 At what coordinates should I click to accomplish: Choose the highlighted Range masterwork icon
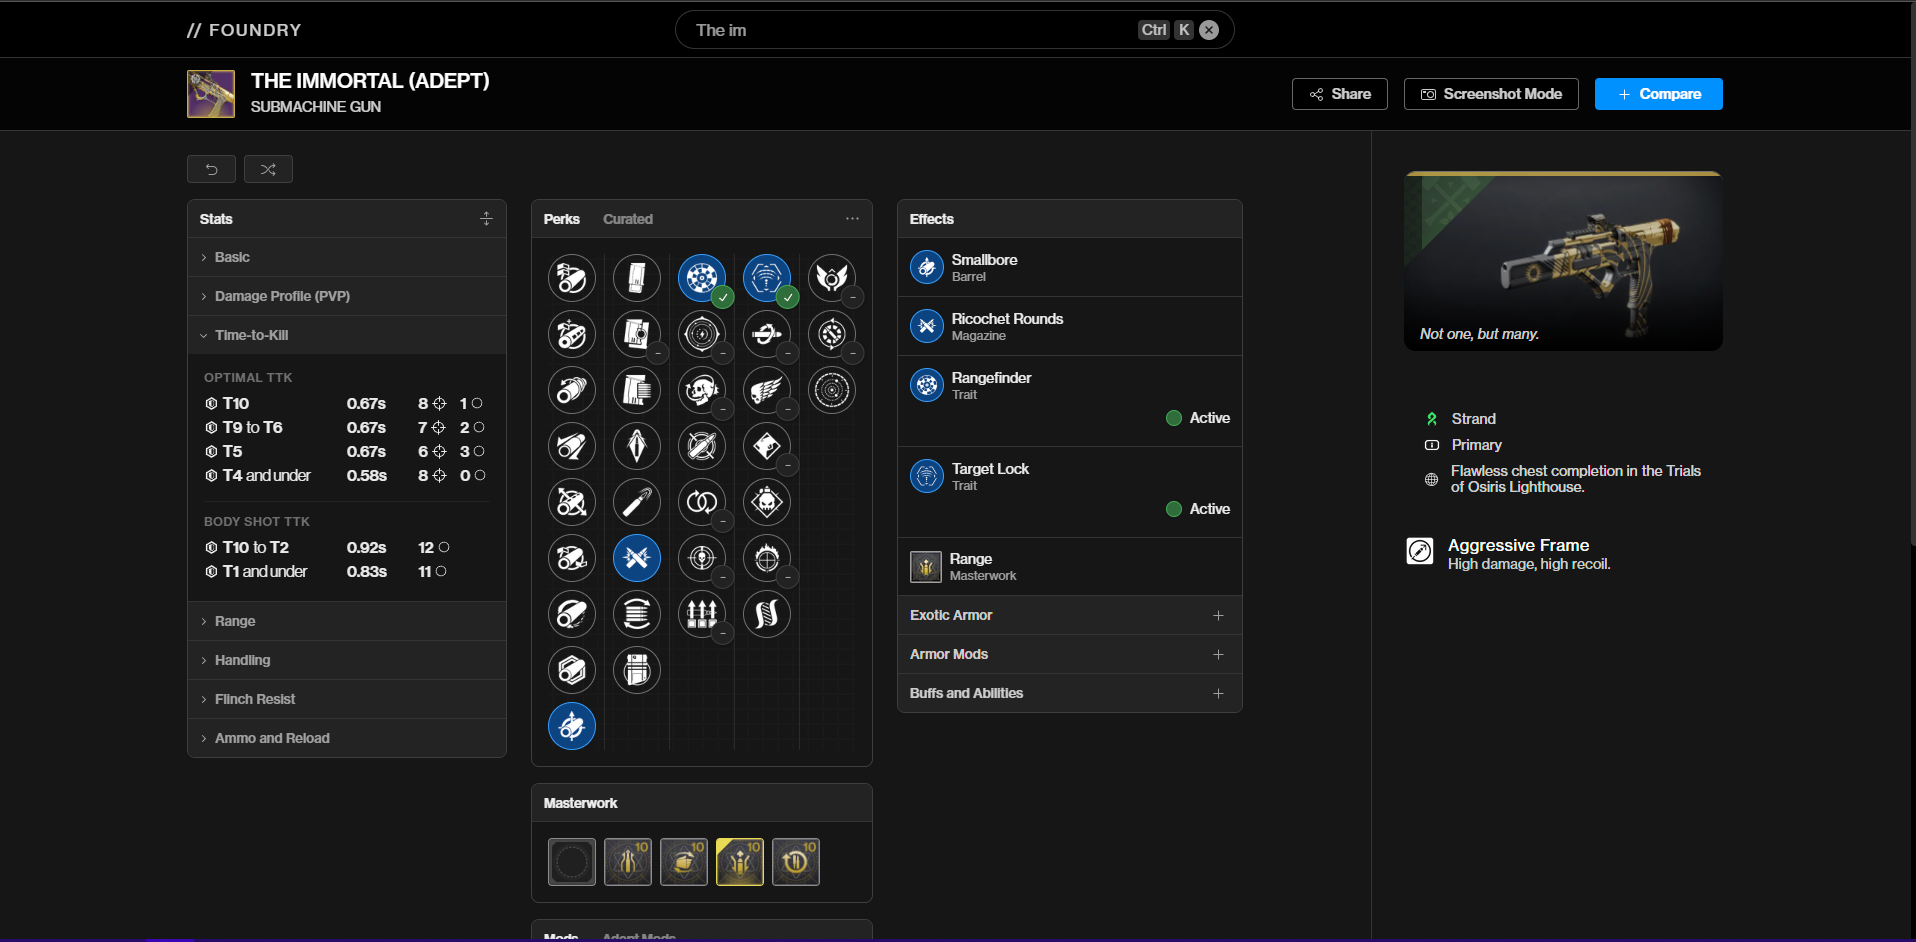(740, 862)
